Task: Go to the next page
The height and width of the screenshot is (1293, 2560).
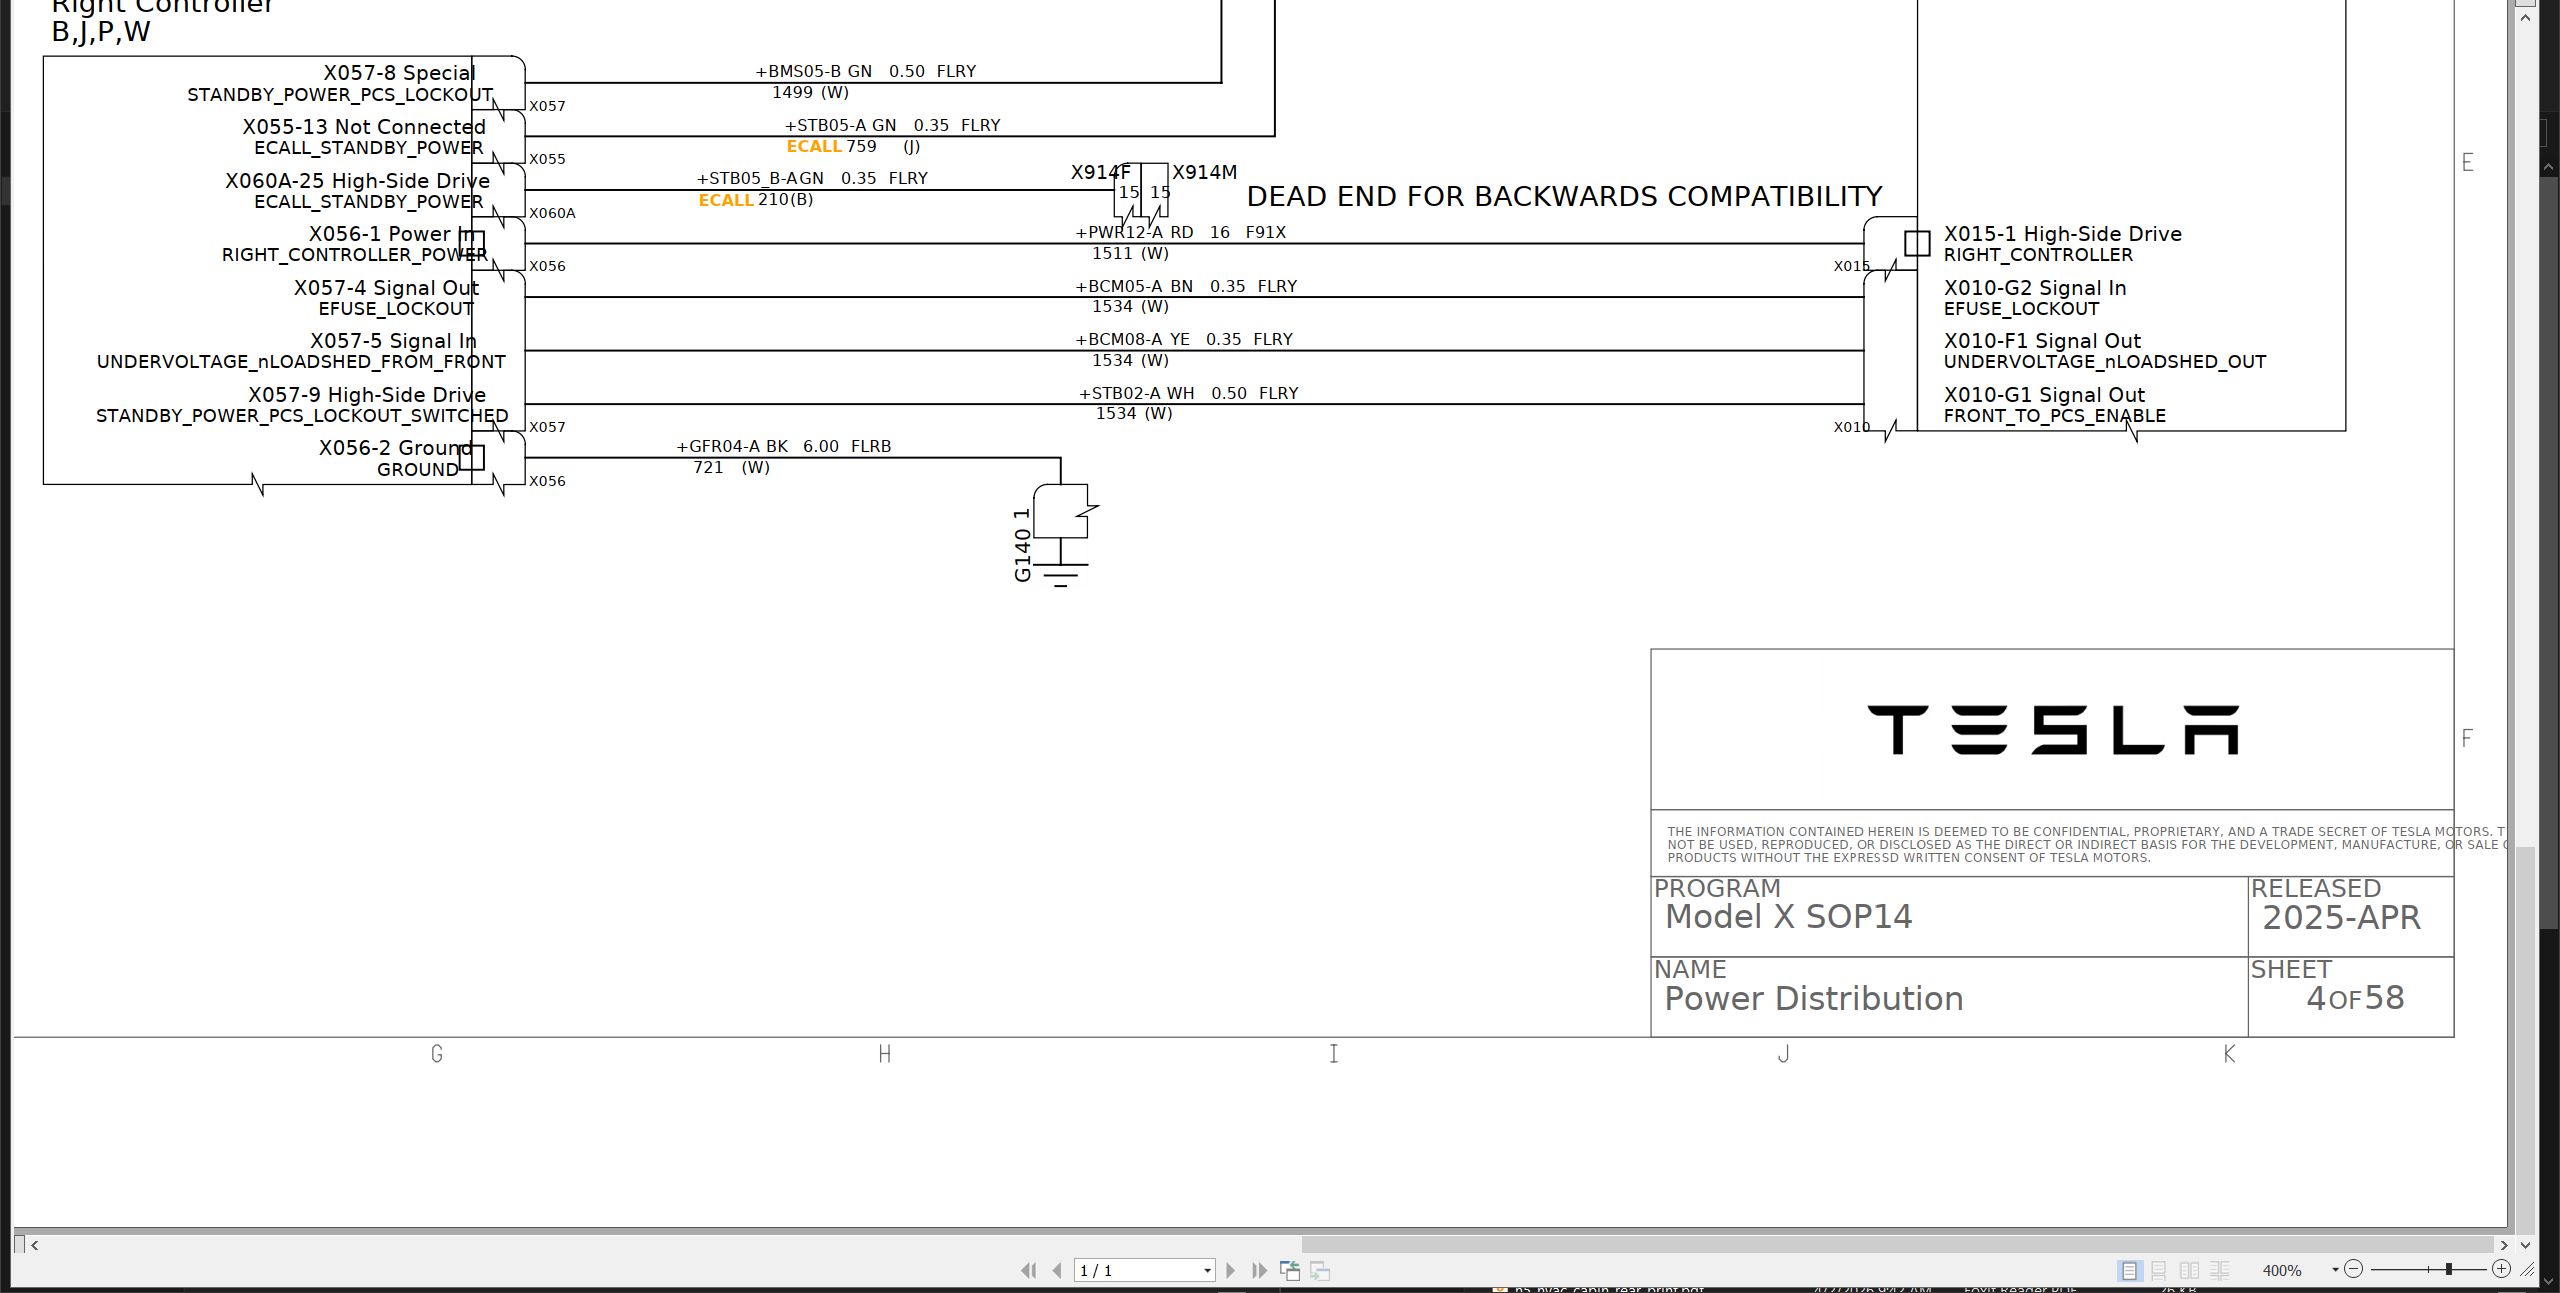Action: tap(1231, 1270)
